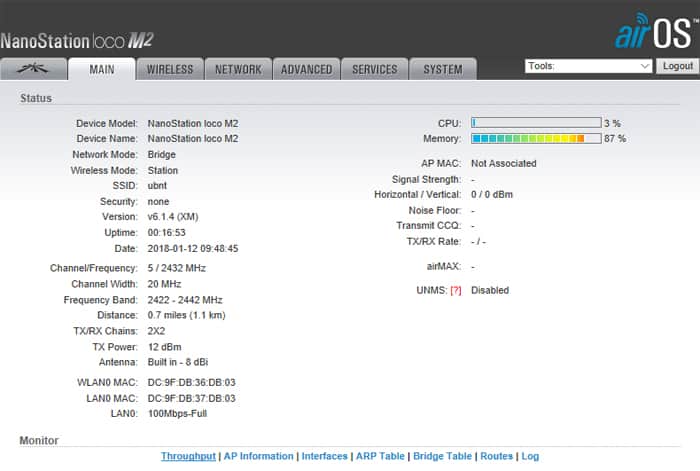700x471 pixels.
Task: Click the Date value 2018-01-12 09:48:45
Action: click(193, 249)
